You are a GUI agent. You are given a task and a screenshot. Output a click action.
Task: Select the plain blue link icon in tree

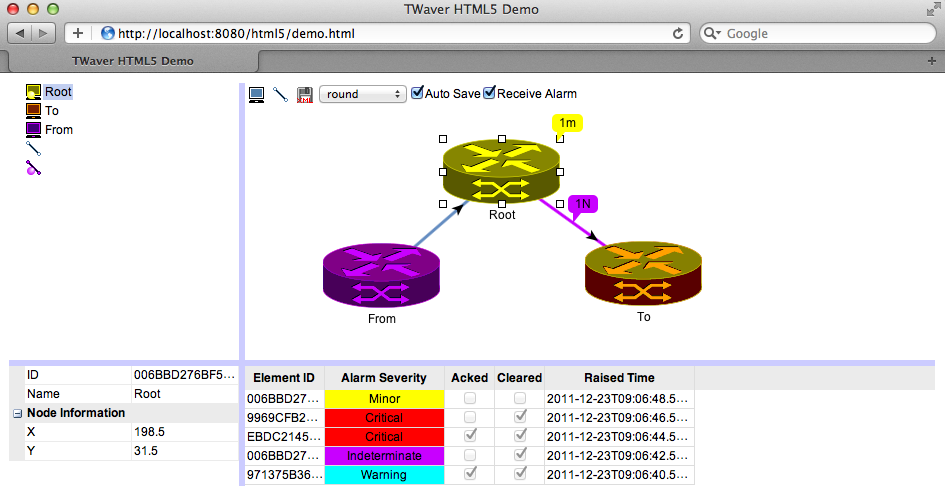tap(33, 148)
